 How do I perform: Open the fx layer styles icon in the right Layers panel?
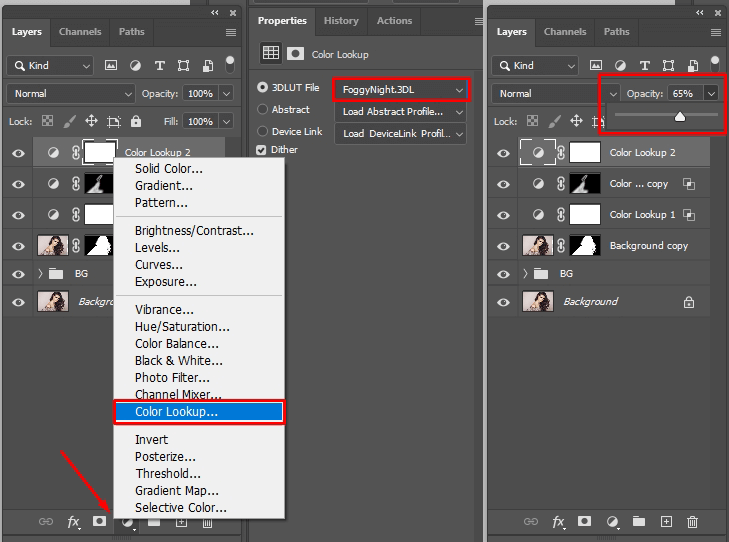[558, 522]
